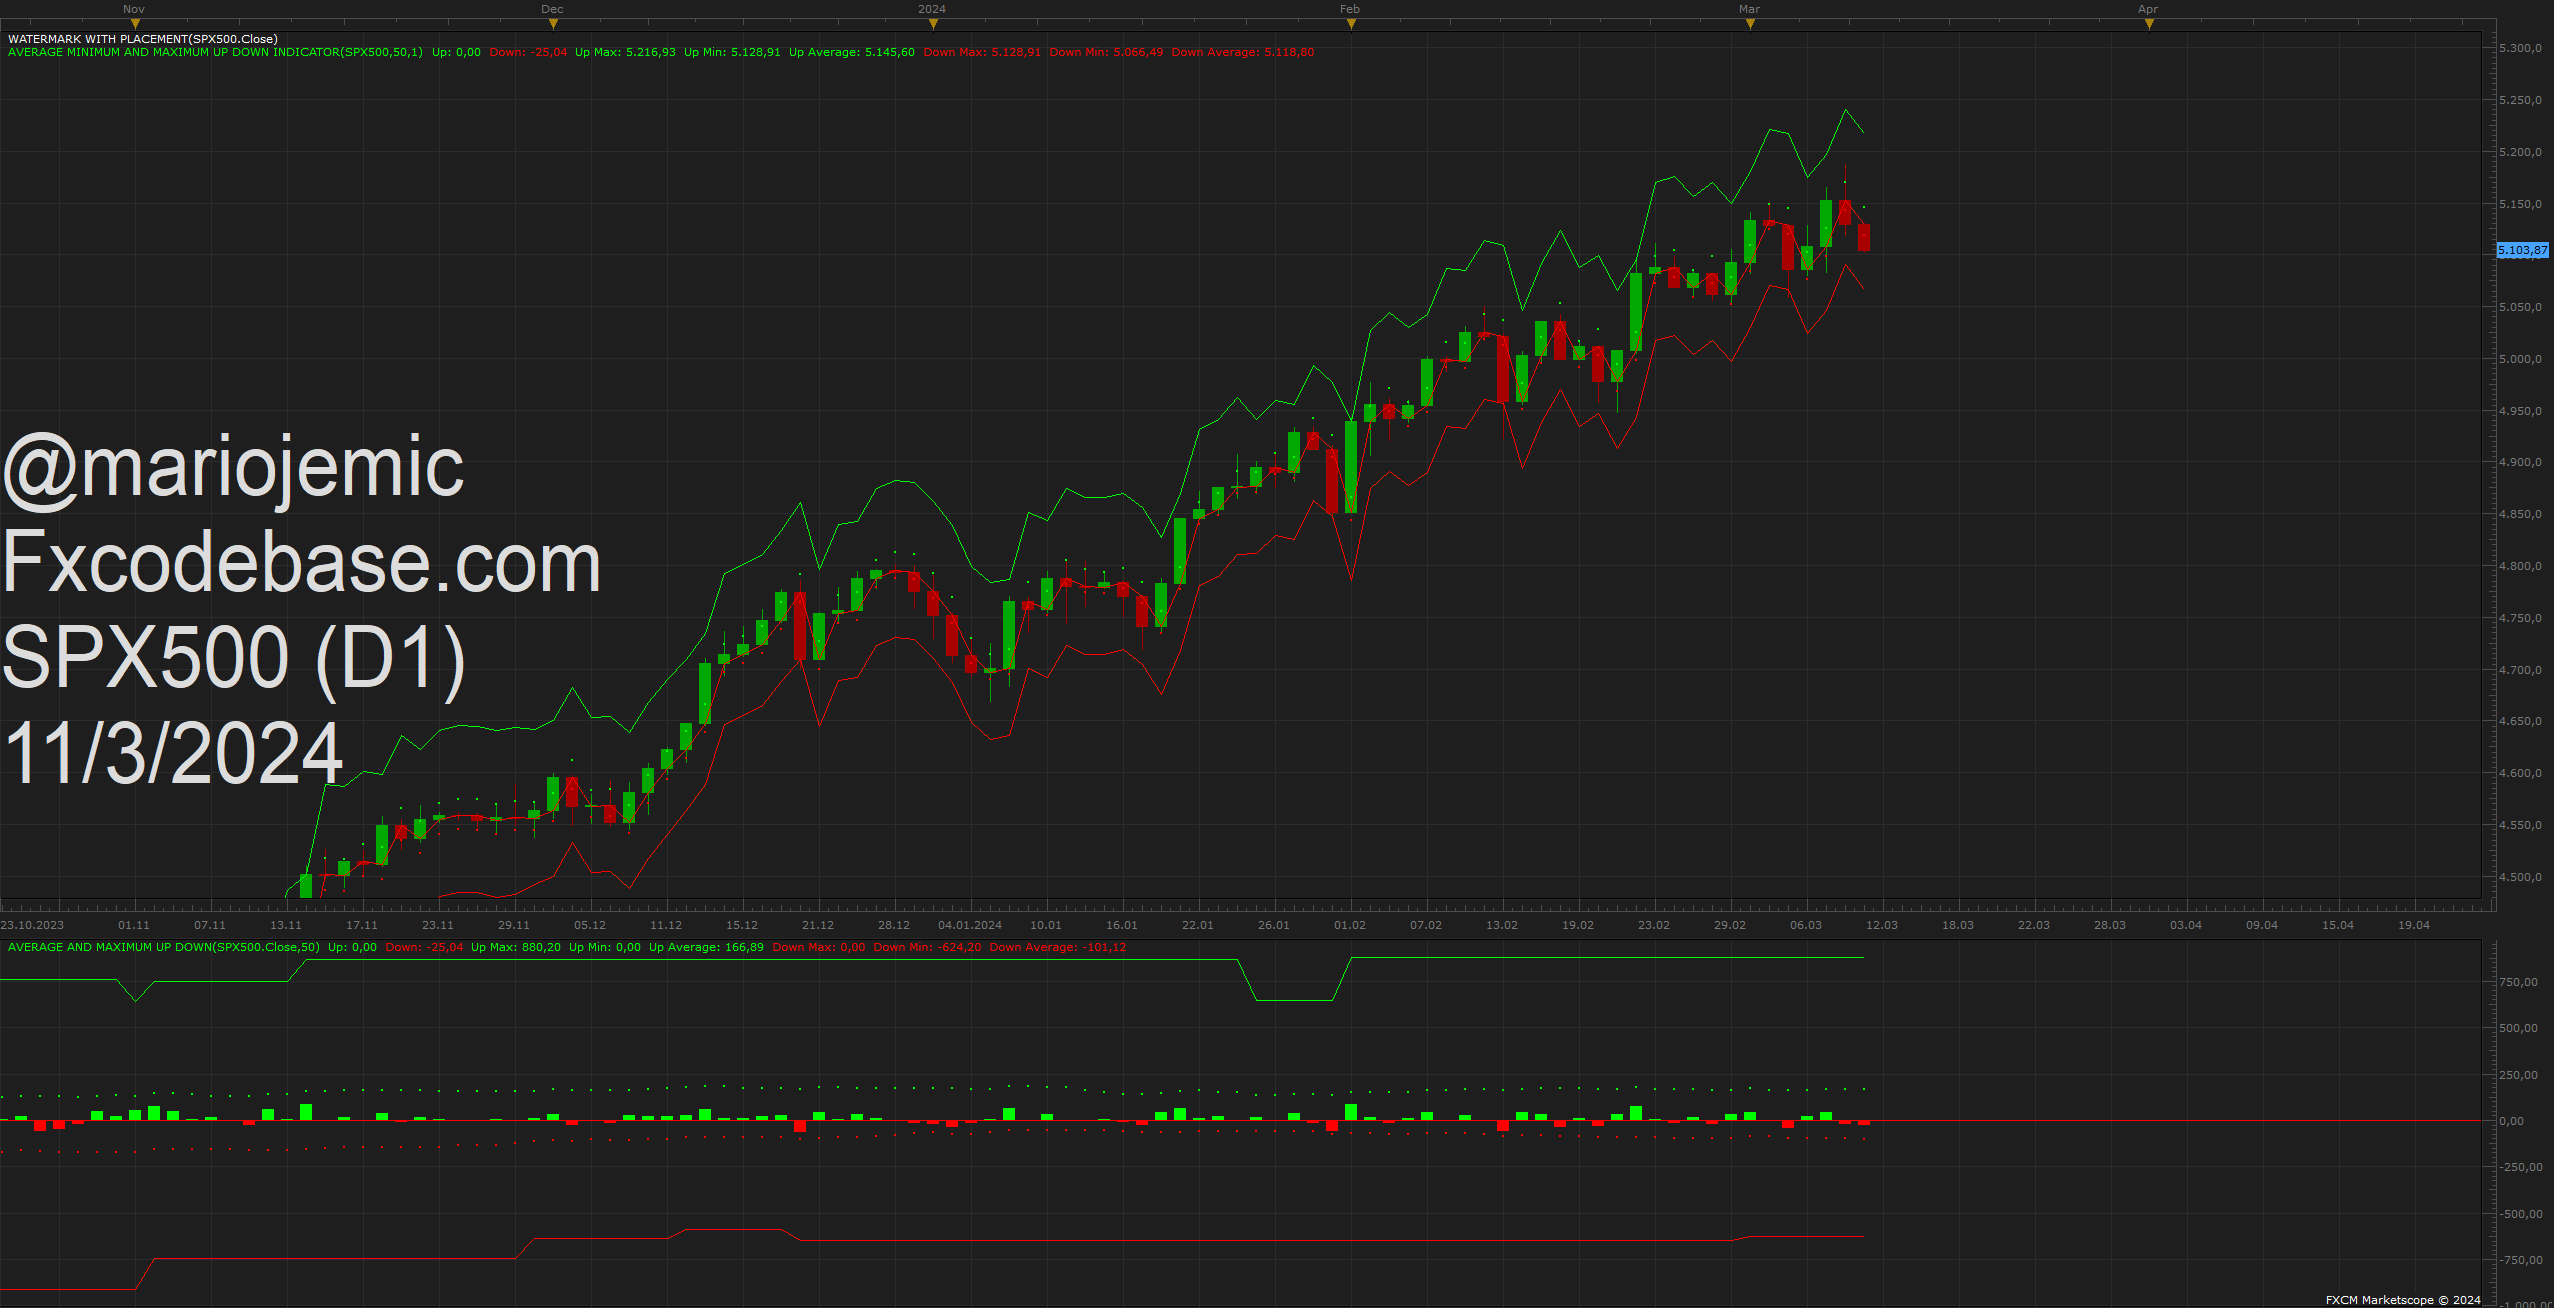Click the Up Max: 880,20 value
The width and height of the screenshot is (2554, 1308).
pos(516,947)
